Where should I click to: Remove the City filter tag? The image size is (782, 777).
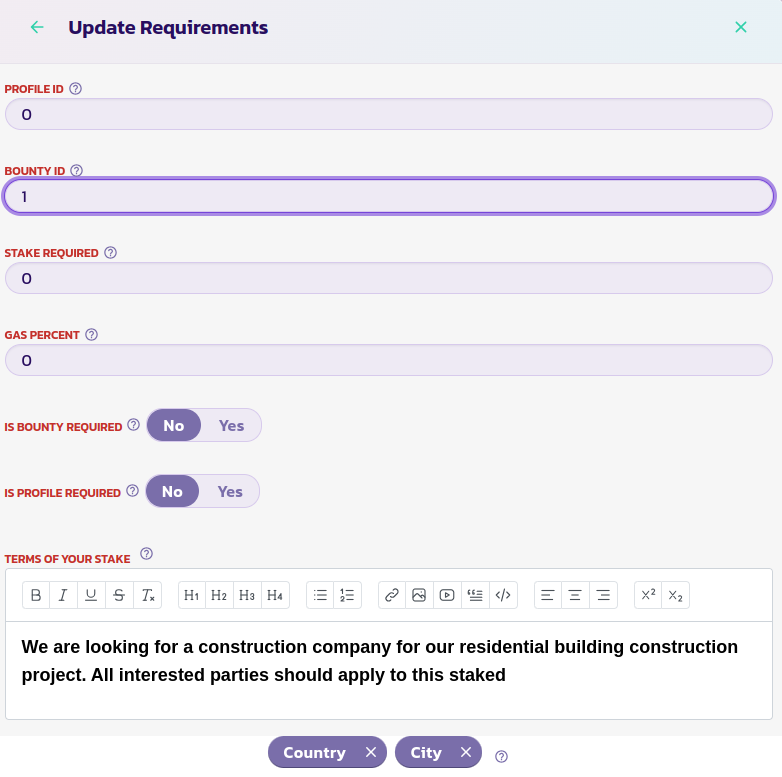(x=466, y=752)
